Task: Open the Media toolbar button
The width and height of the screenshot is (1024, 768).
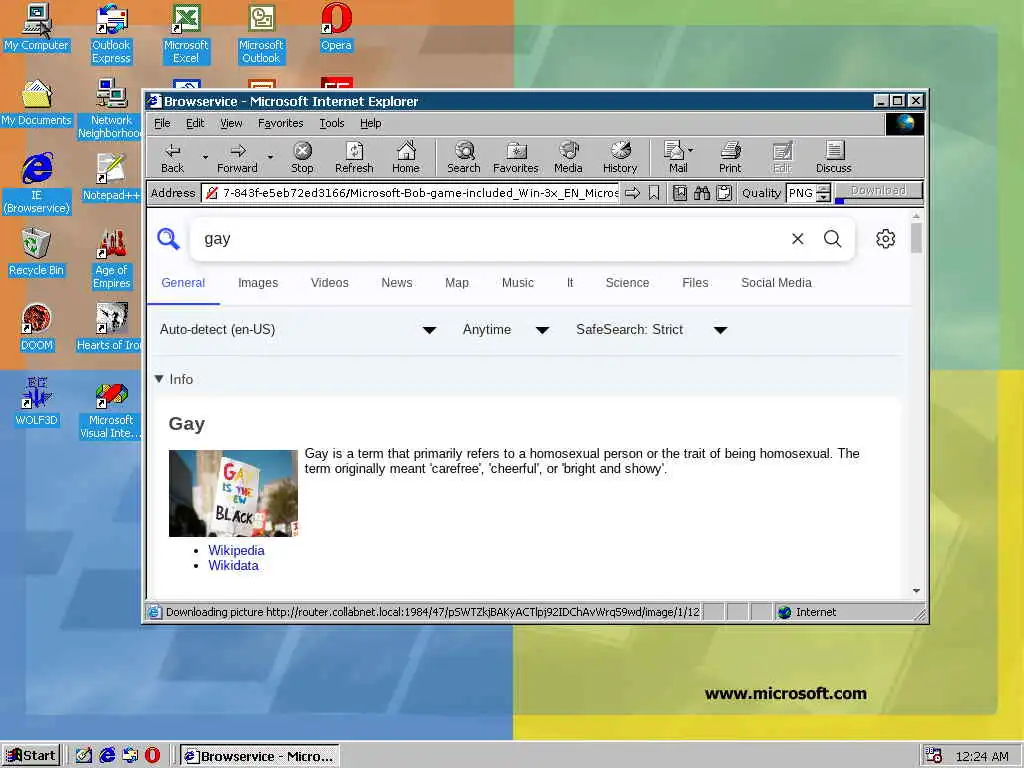Action: point(568,157)
